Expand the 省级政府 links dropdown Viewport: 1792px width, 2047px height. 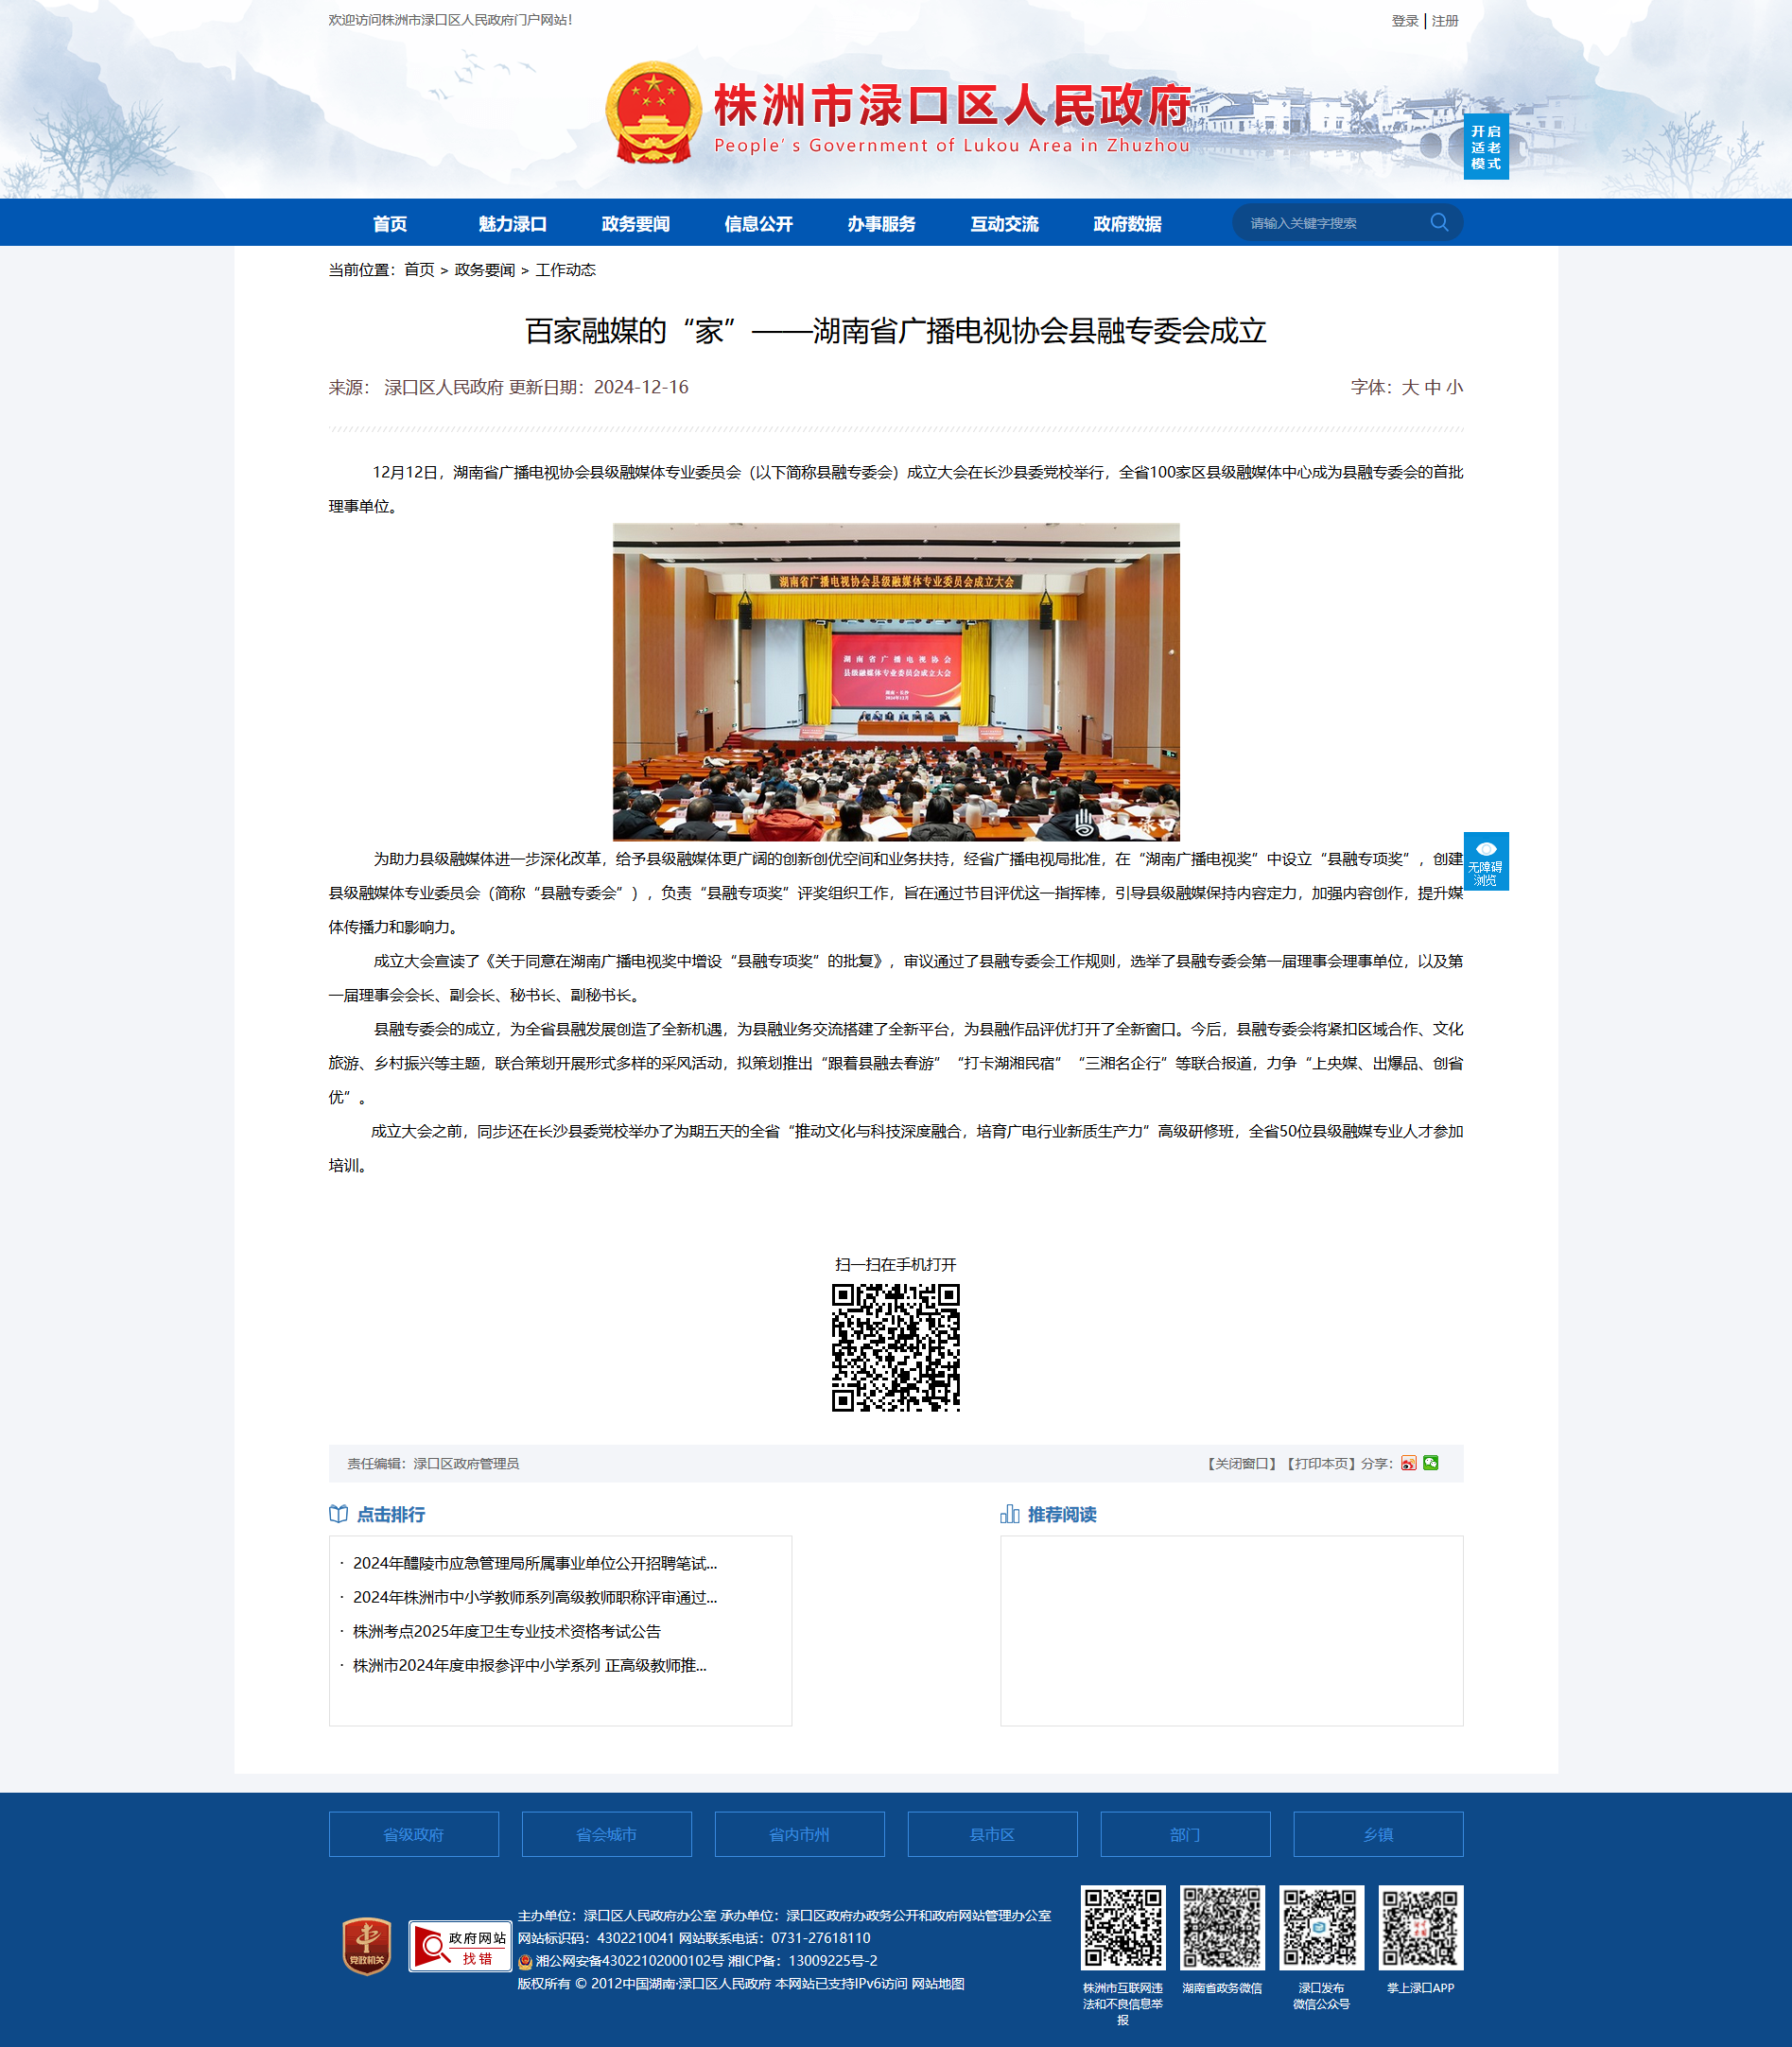414,1834
